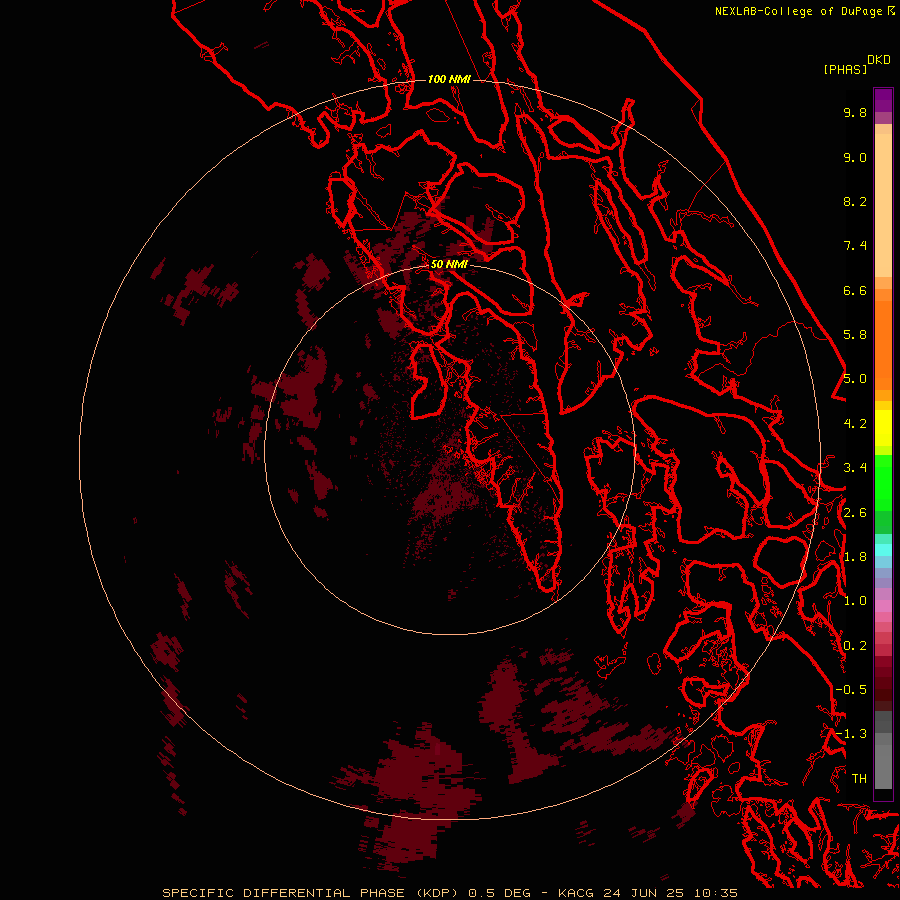Screen dimensions: 900x900
Task: Click the '9.0' legend value
Action: (x=855, y=157)
